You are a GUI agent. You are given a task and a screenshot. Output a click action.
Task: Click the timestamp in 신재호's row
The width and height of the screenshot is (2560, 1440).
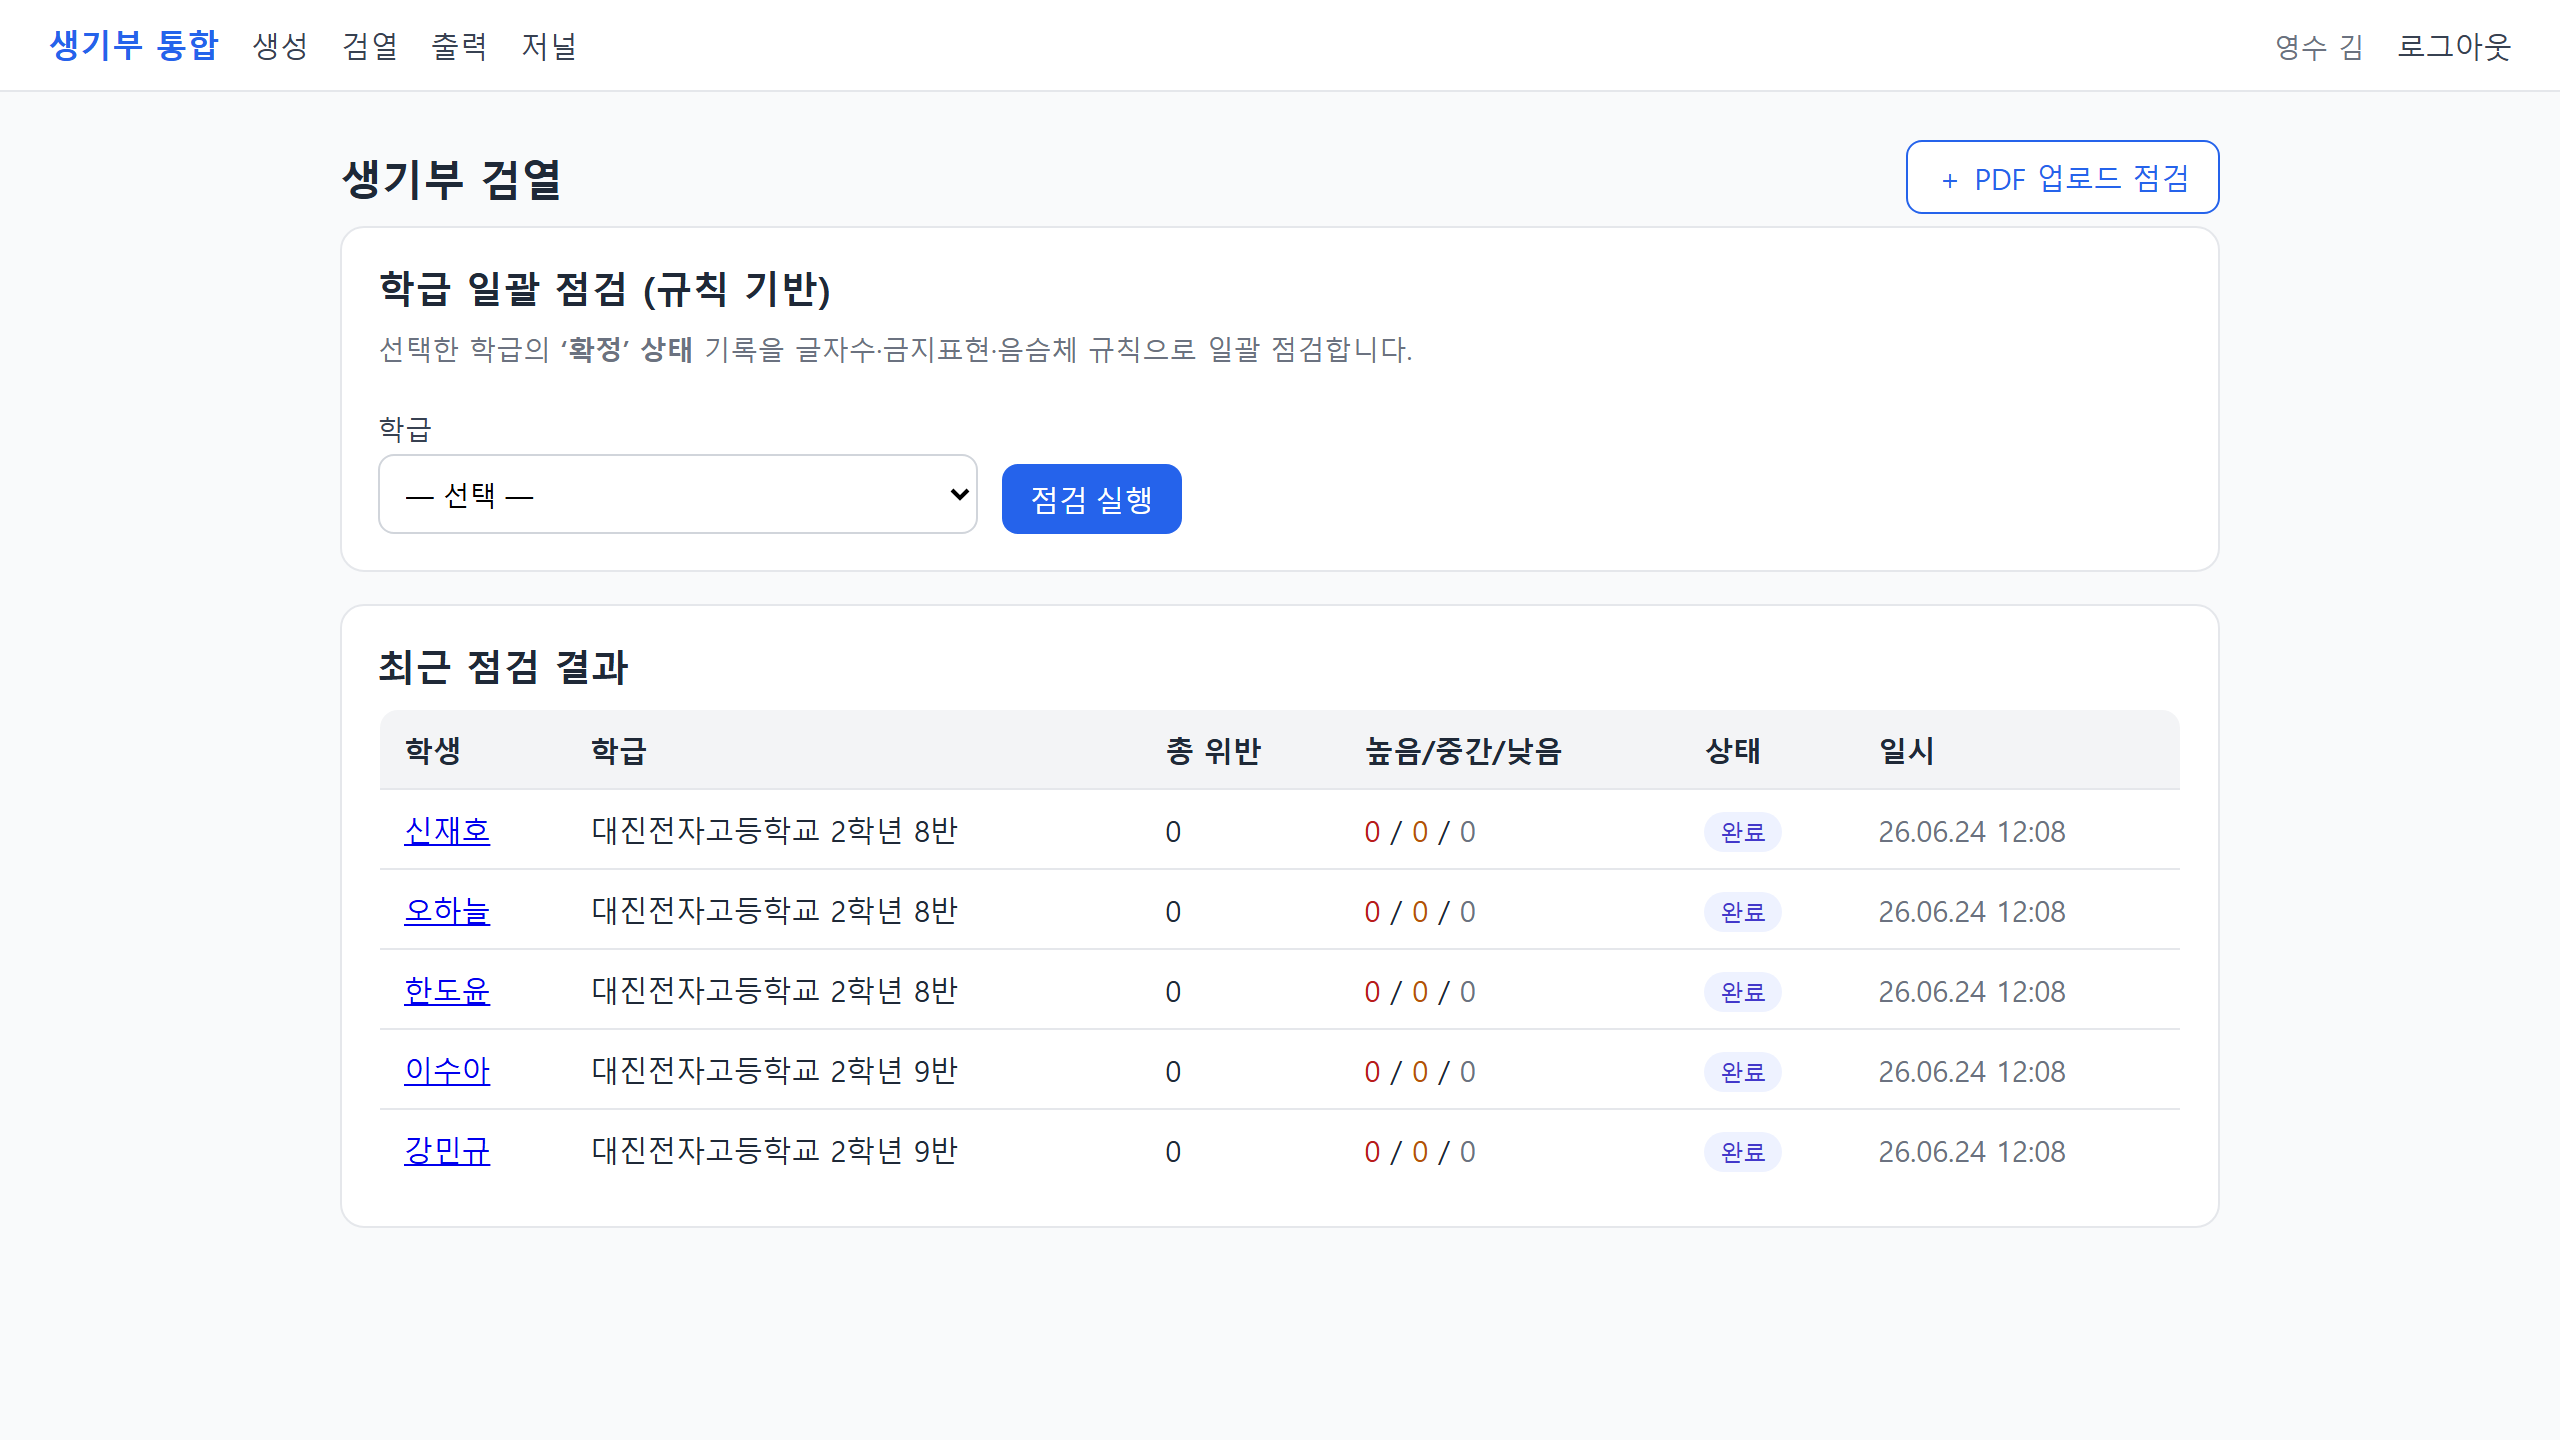point(1971,832)
